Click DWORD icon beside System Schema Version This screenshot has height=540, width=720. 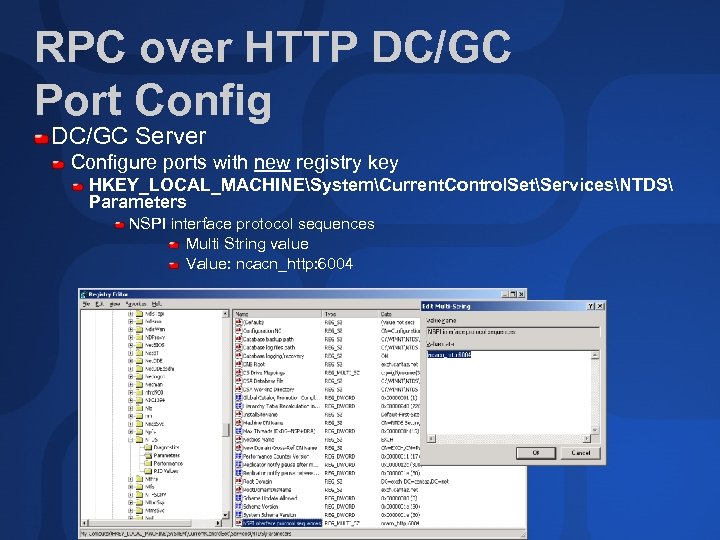click(238, 515)
